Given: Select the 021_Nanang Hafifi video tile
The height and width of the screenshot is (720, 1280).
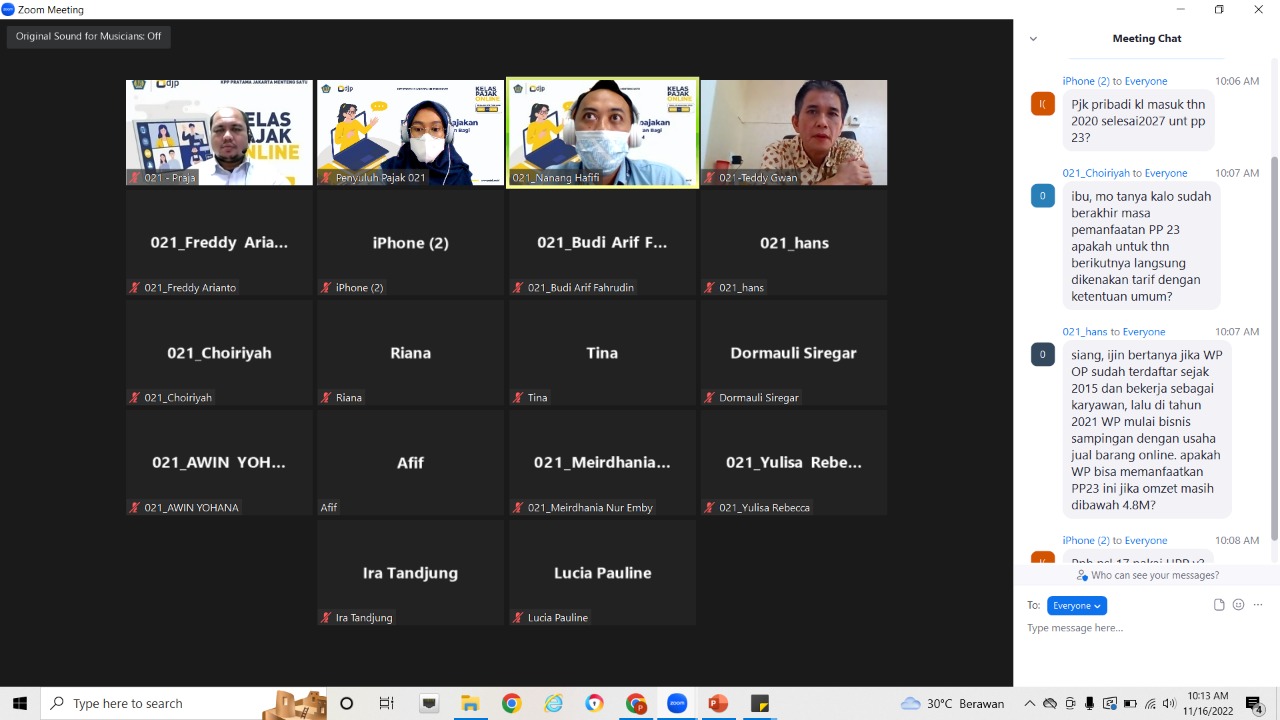Looking at the screenshot, I should (x=602, y=132).
